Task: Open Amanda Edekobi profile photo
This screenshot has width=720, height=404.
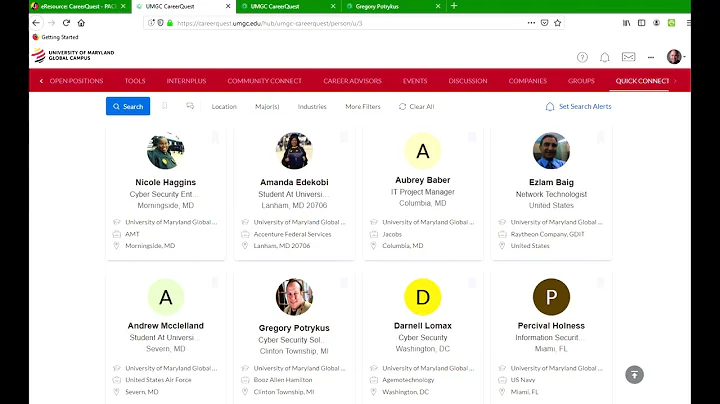Action: coord(294,151)
